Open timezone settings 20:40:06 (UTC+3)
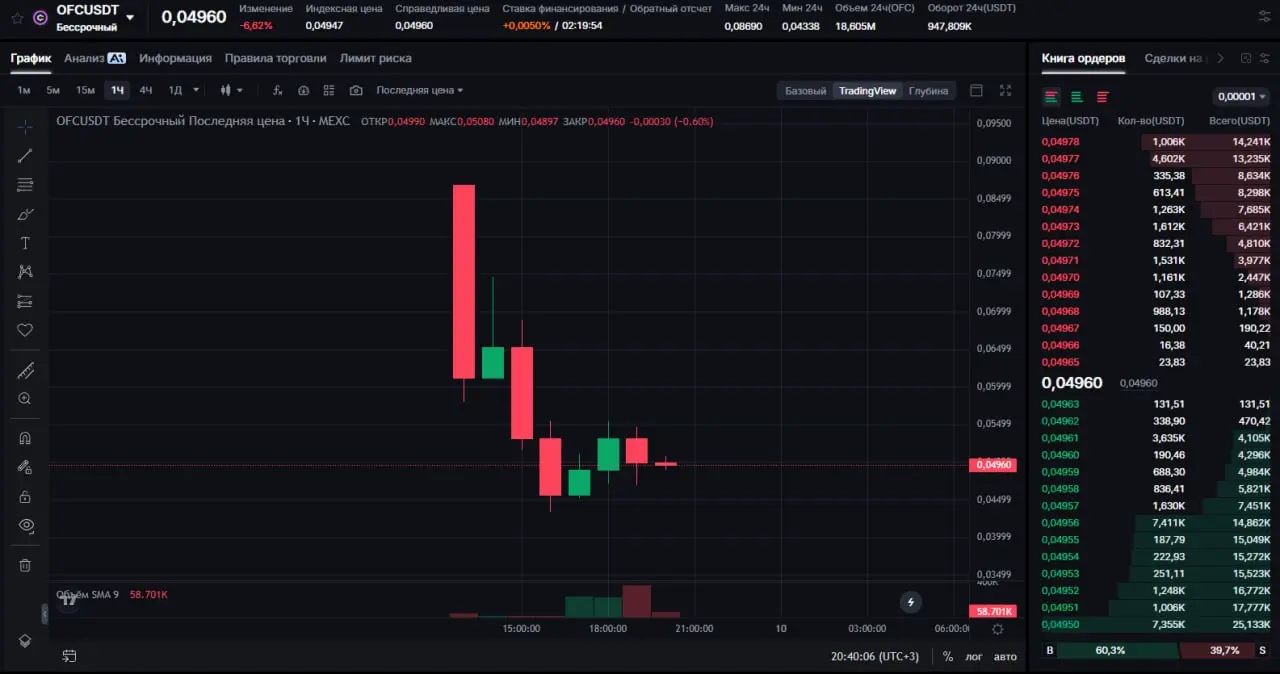Viewport: 1280px width, 674px height. click(x=875, y=657)
